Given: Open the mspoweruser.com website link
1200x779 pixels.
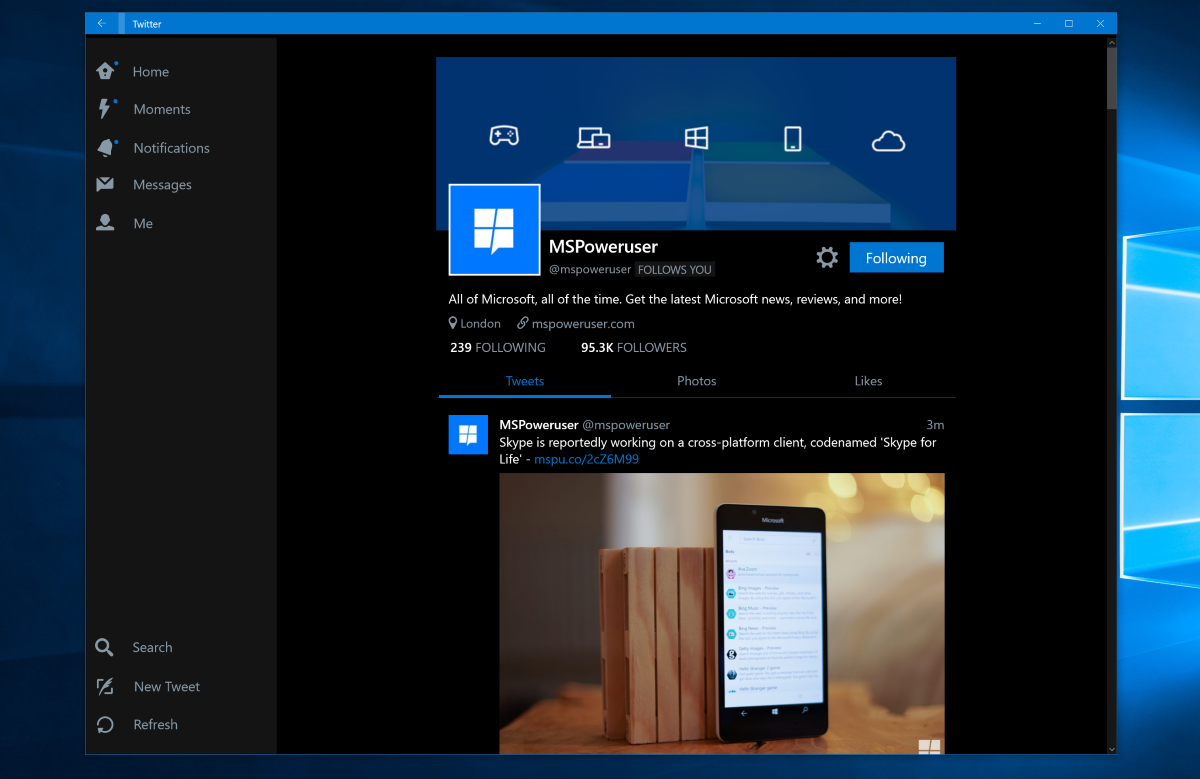Looking at the screenshot, I should (x=583, y=324).
